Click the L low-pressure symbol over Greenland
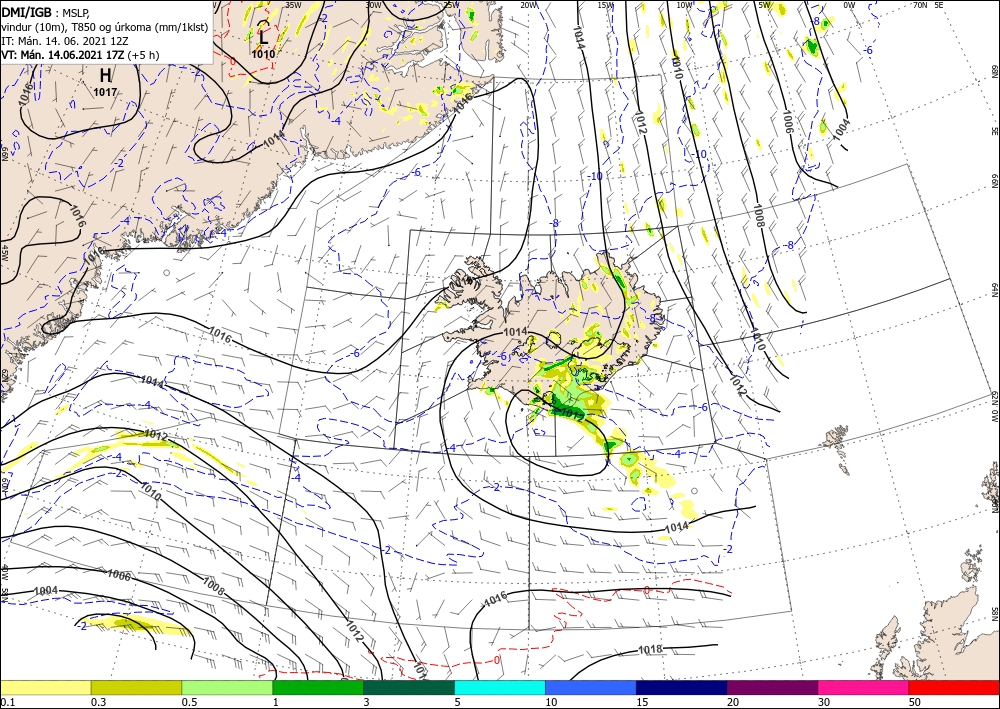 (263, 37)
